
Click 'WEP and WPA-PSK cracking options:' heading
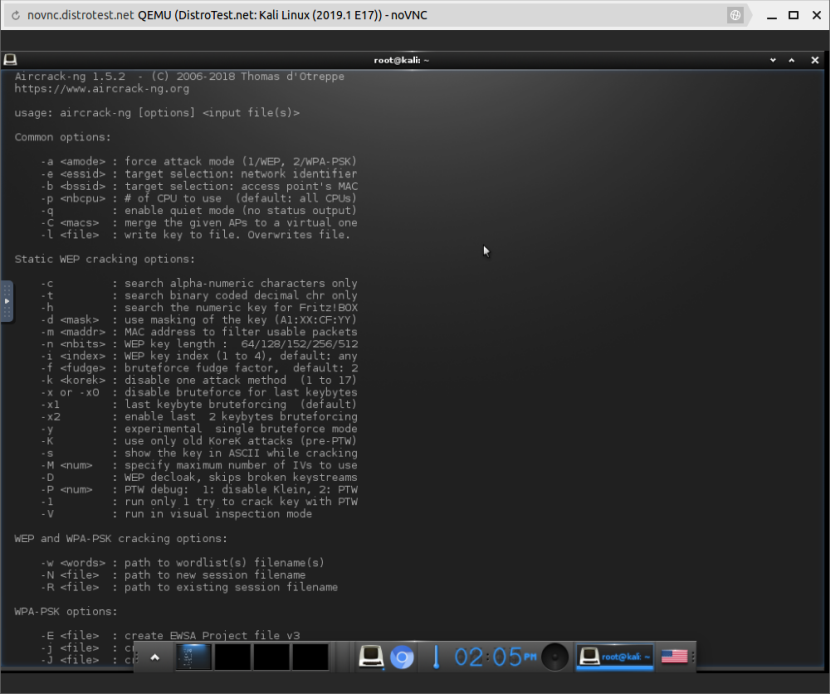click(121, 538)
